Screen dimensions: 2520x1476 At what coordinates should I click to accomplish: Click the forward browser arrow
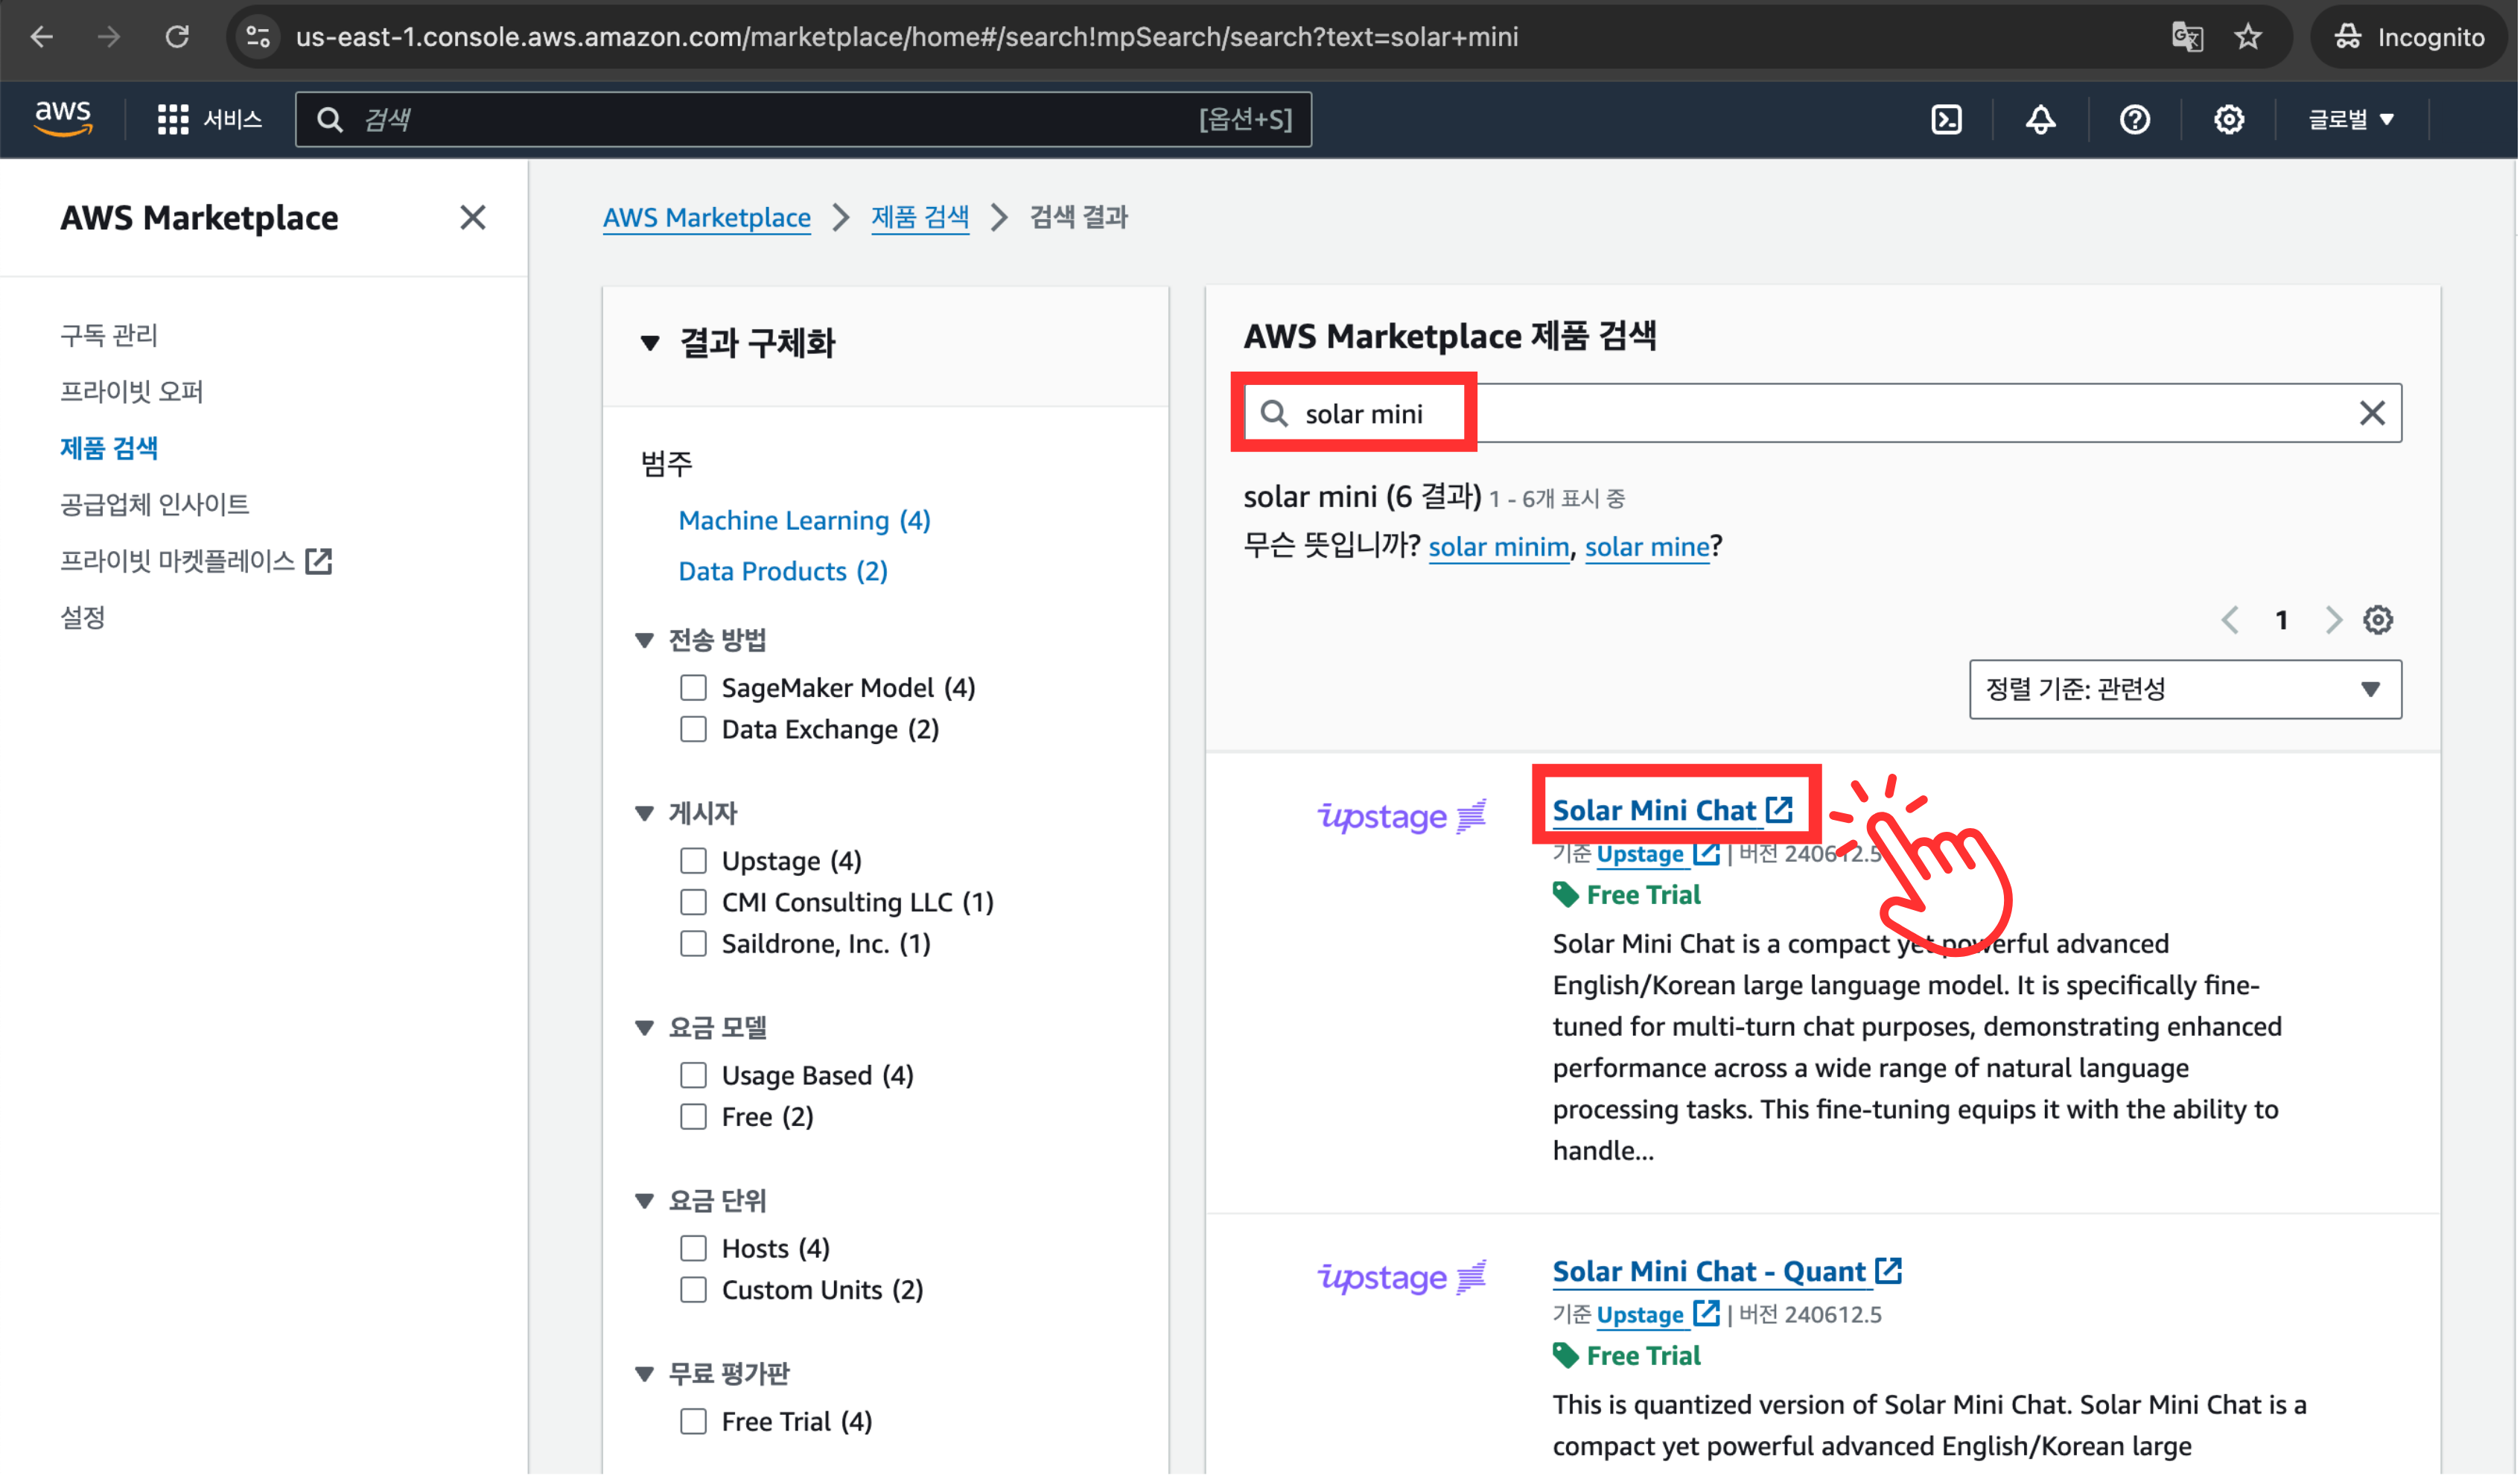[109, 37]
